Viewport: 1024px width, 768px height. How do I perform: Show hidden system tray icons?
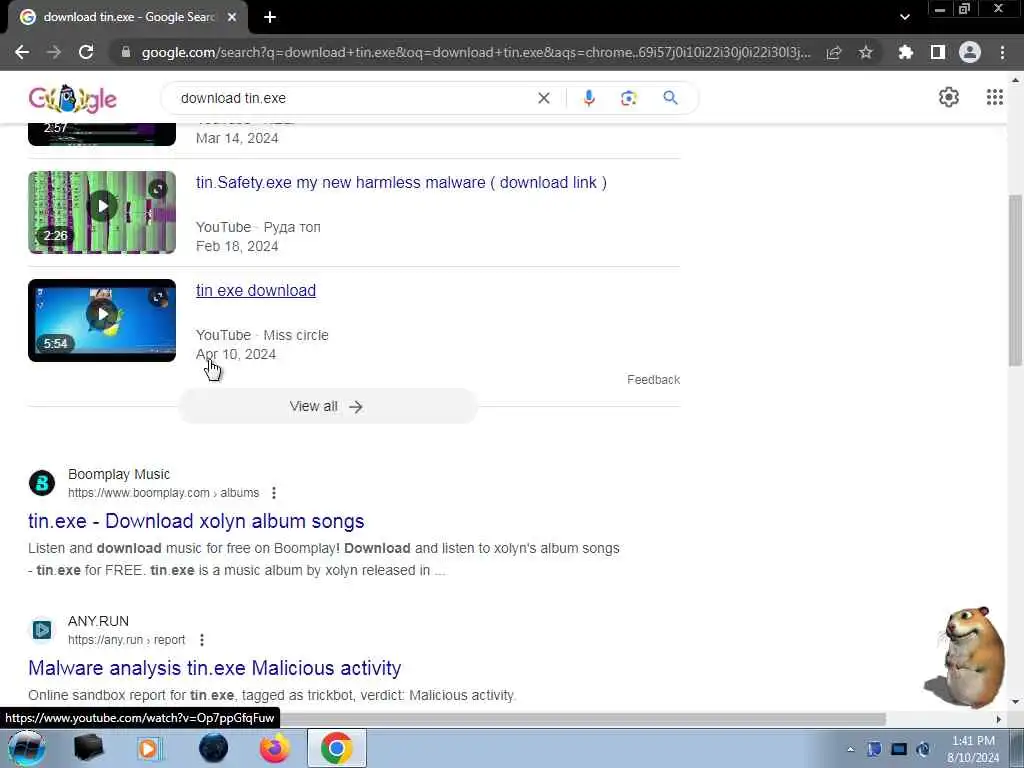[x=850, y=749]
